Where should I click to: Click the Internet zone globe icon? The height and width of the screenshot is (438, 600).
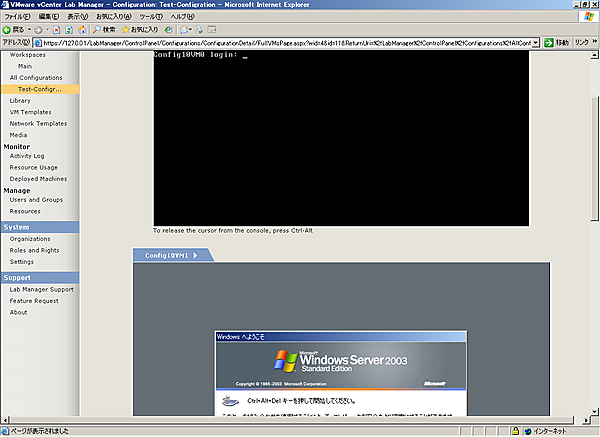point(528,431)
